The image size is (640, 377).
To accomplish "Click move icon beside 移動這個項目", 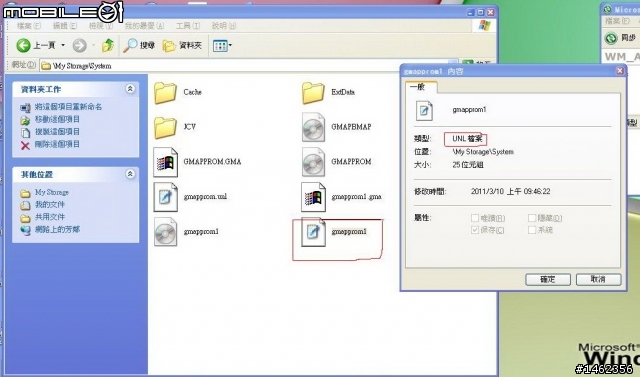I will pos(25,120).
